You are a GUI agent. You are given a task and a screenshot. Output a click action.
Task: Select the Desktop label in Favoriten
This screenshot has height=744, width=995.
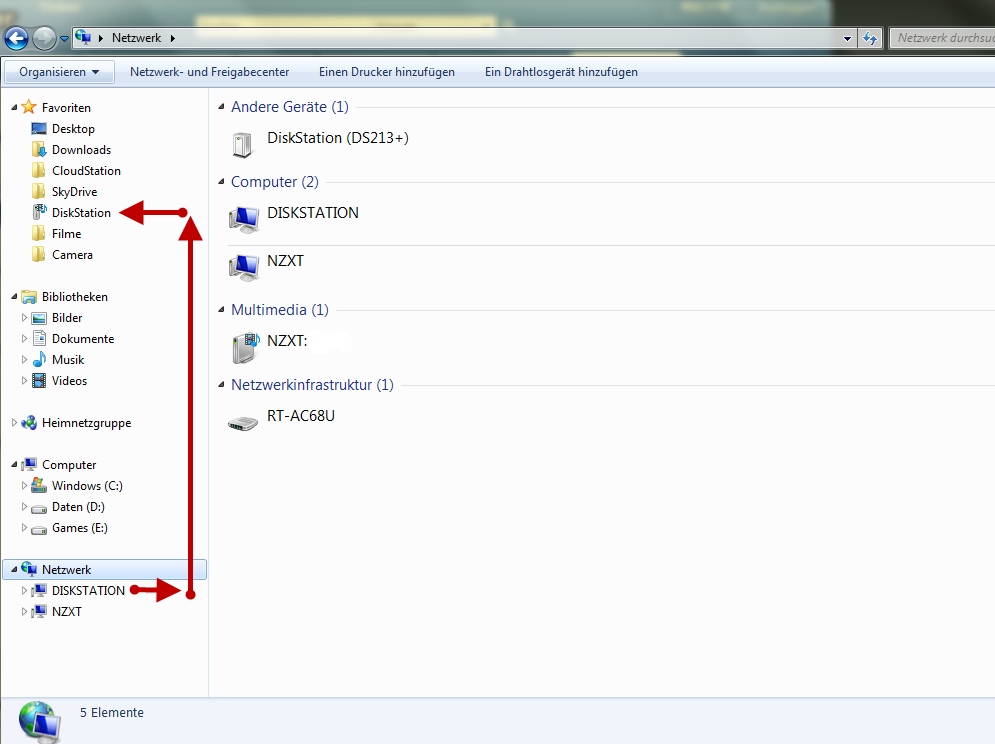coord(74,129)
